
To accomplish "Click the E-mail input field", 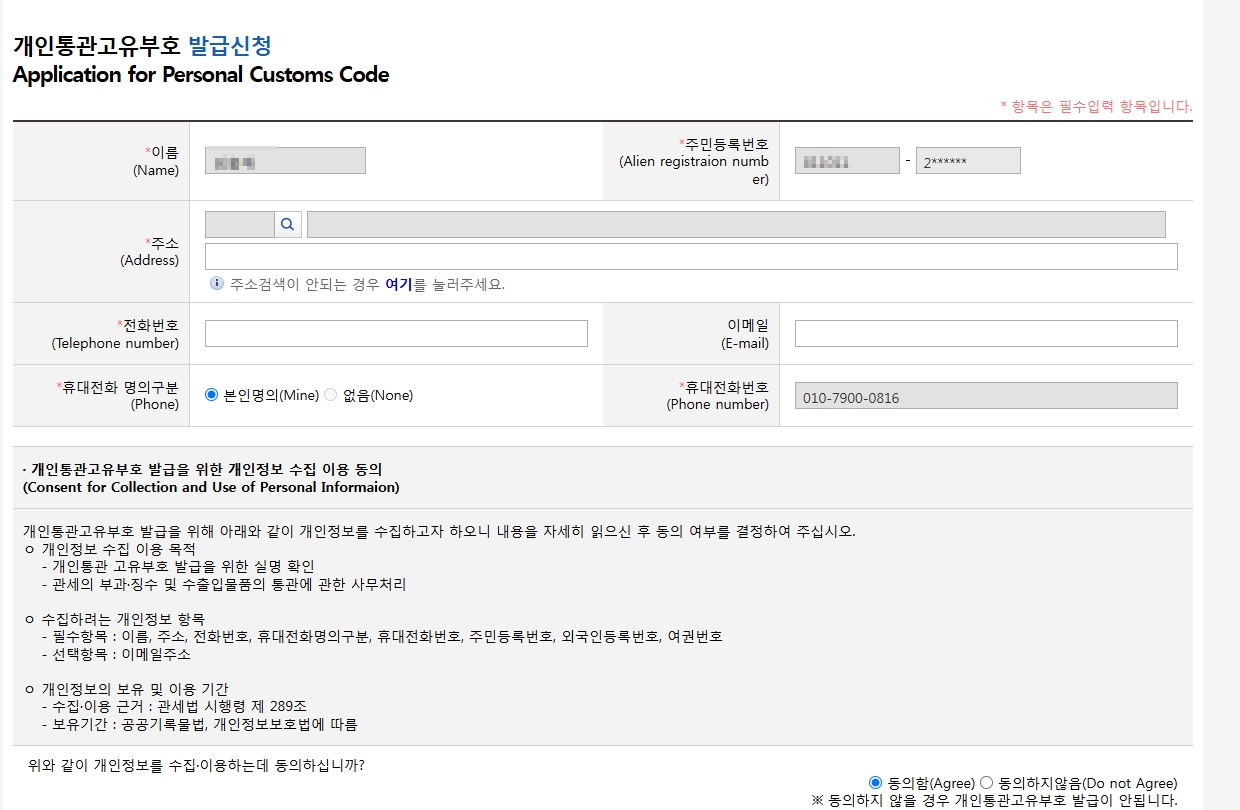I will pyautogui.click(x=984, y=332).
